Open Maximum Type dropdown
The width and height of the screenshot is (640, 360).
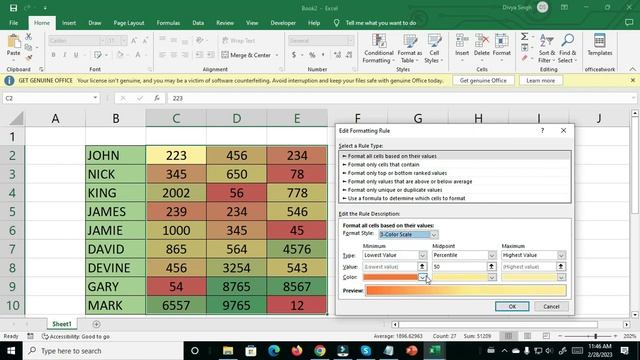pyautogui.click(x=561, y=255)
